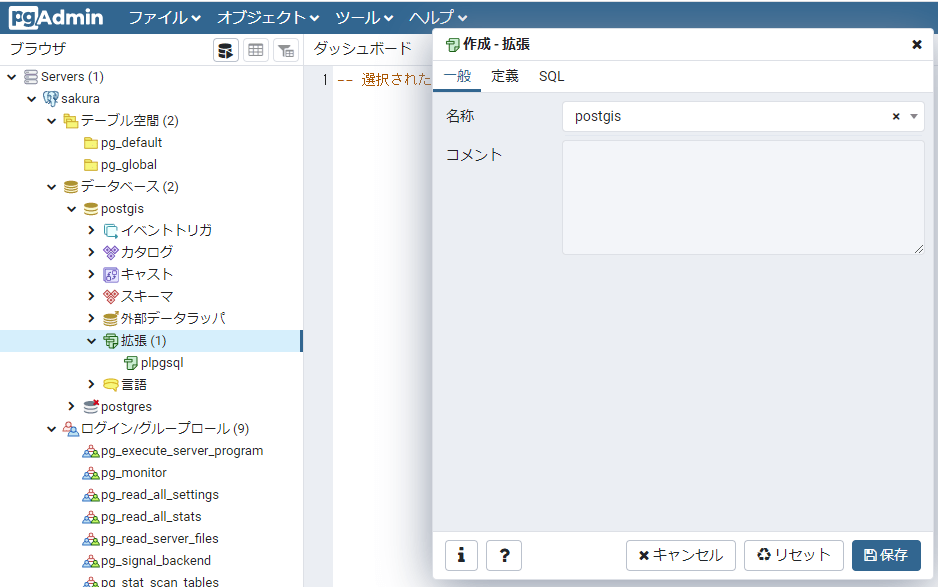
Task: Collapse the 拡張 (1) node
Action: click(x=92, y=341)
